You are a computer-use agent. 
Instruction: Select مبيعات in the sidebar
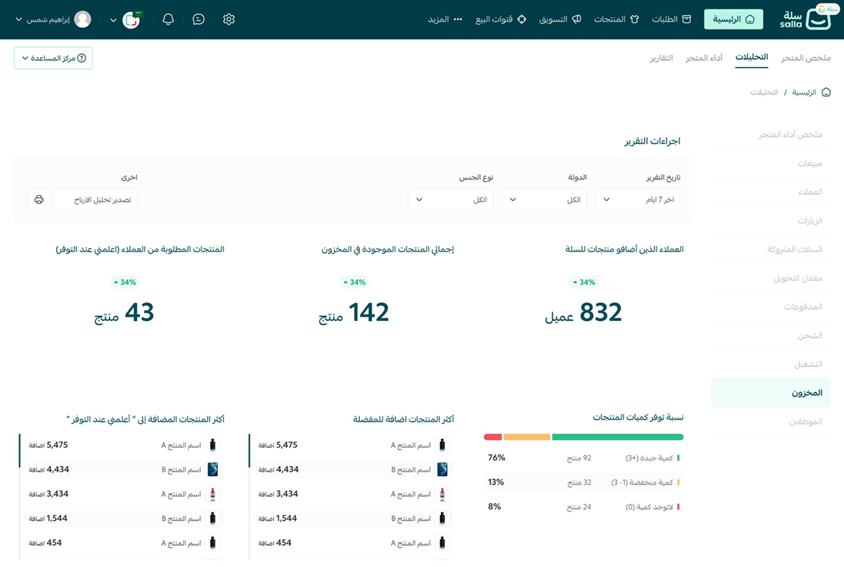(x=809, y=163)
